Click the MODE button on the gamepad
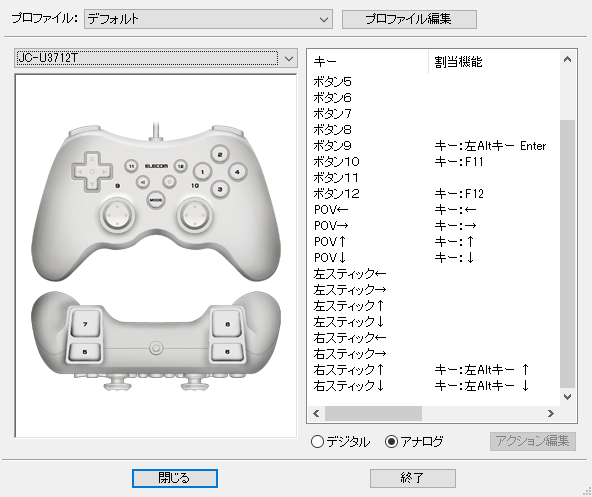The height and width of the screenshot is (497, 592). click(x=156, y=200)
